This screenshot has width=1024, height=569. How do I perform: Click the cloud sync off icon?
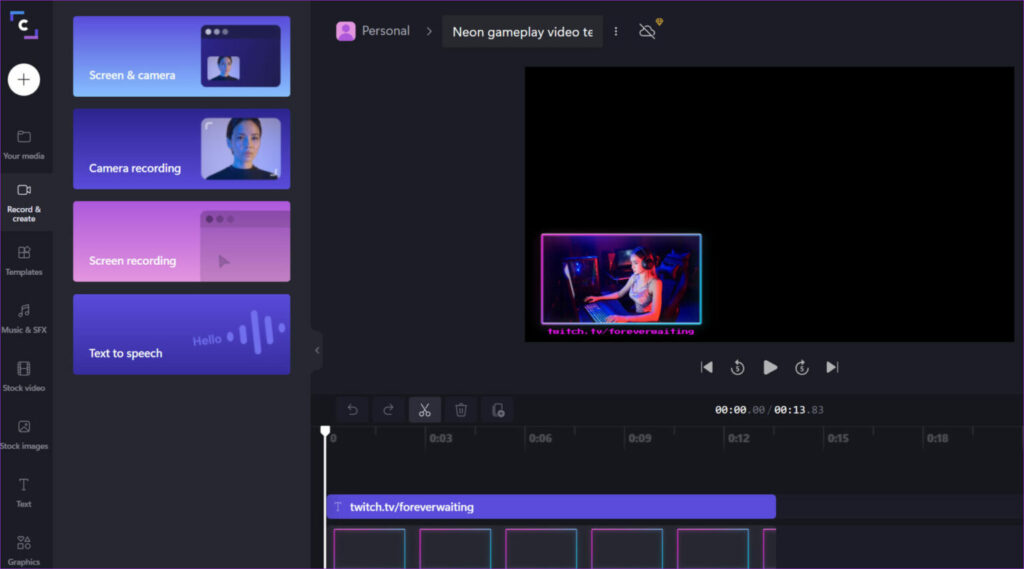point(647,31)
